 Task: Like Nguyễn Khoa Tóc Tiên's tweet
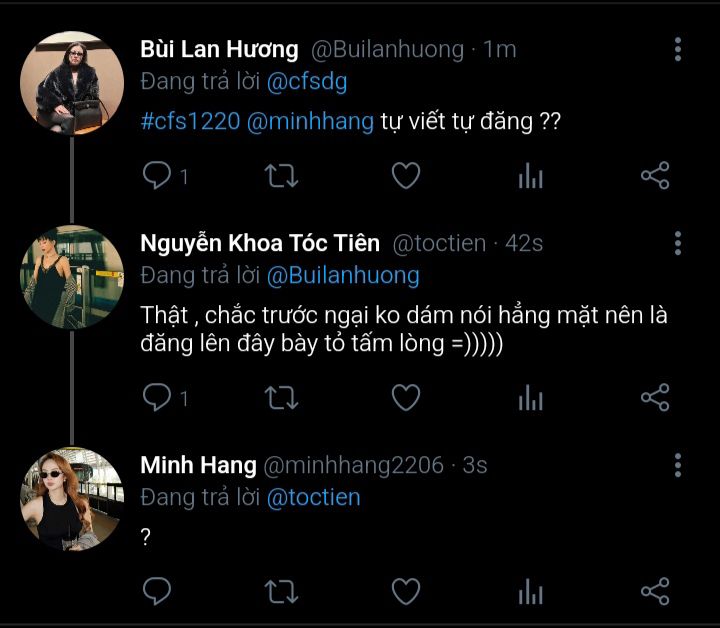(405, 397)
